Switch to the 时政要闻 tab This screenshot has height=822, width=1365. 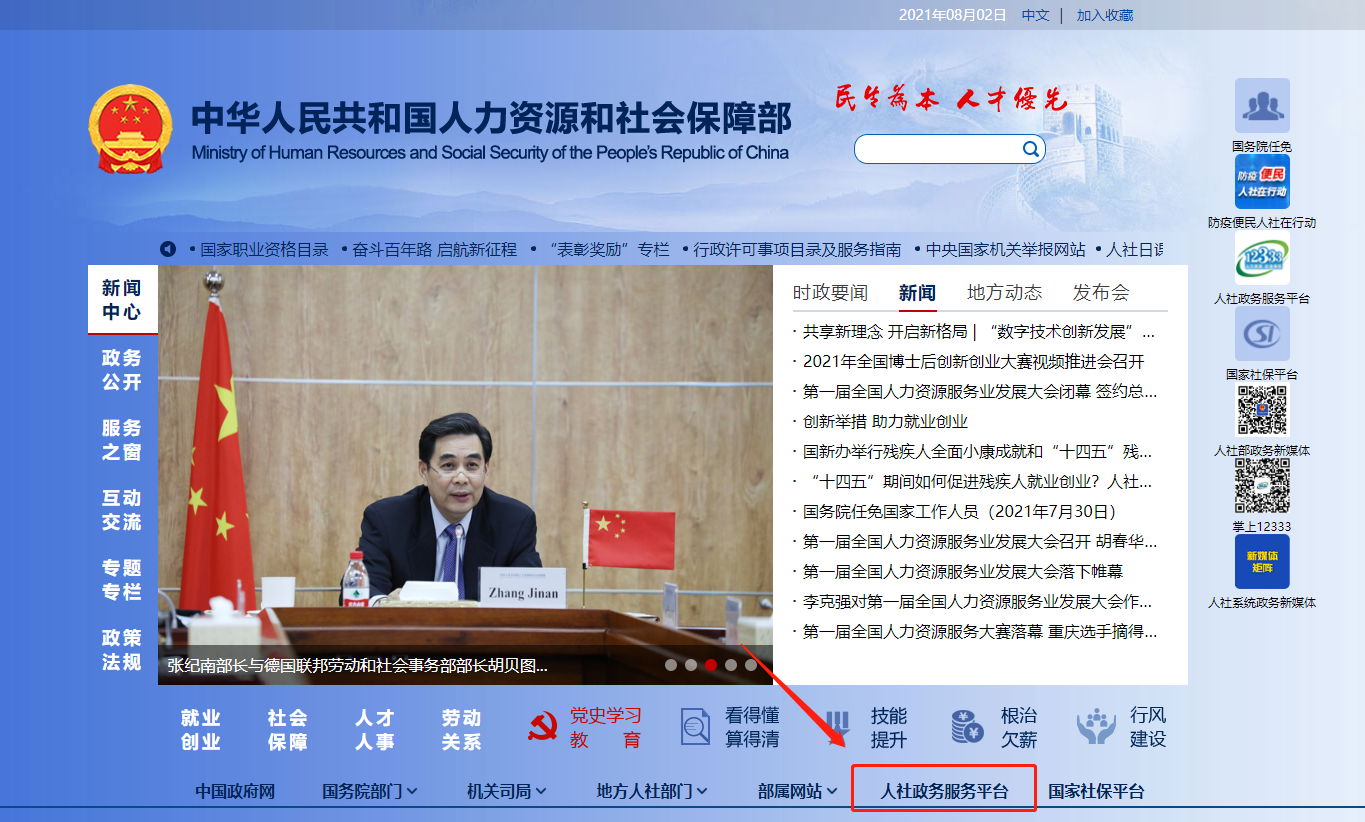tap(830, 293)
